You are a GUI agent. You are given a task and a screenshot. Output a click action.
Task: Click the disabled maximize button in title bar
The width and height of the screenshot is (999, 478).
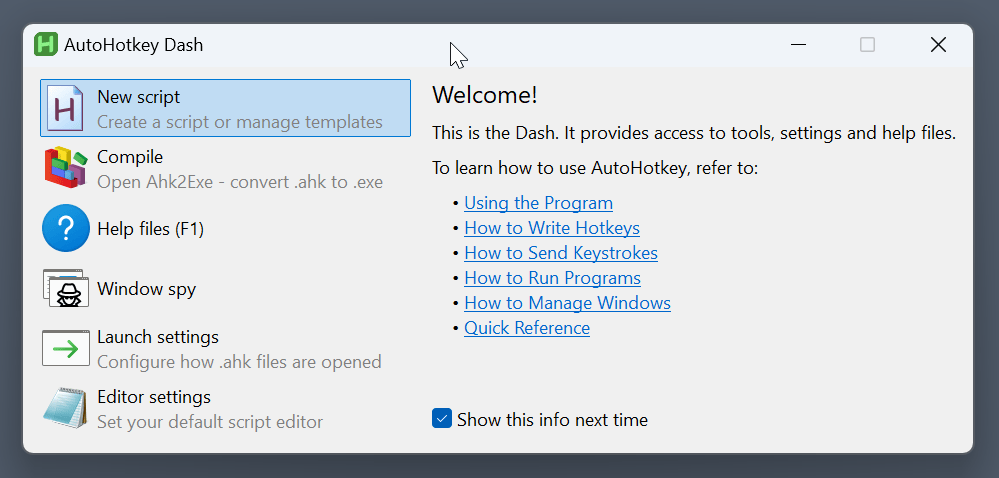[x=867, y=45]
